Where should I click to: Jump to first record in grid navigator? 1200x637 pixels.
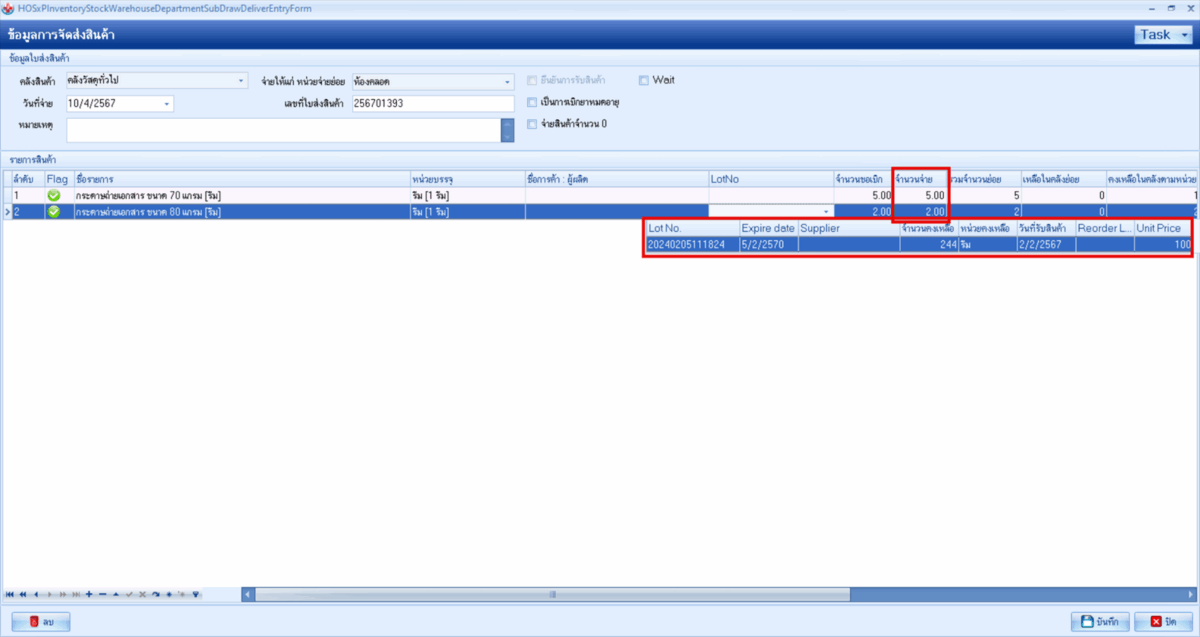[10, 594]
